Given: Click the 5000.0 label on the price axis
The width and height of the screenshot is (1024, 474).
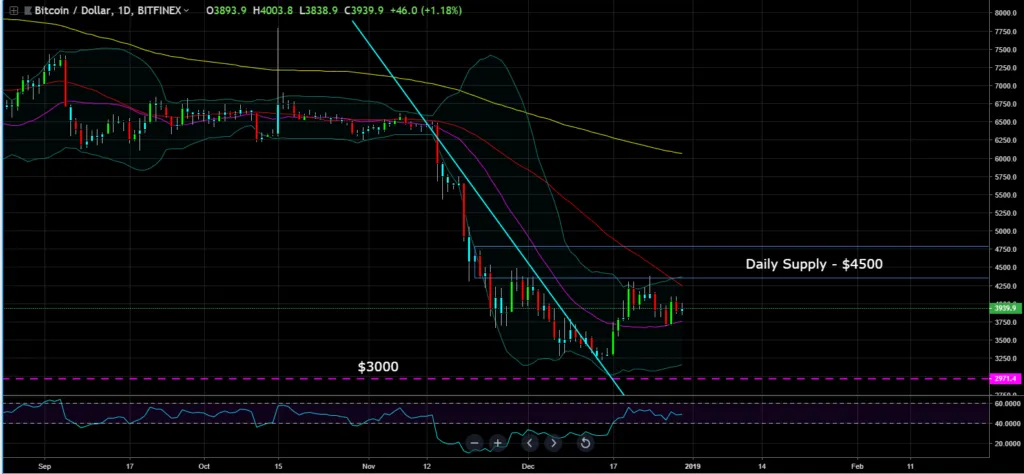Looking at the screenshot, I should pyautogui.click(x=1006, y=231).
